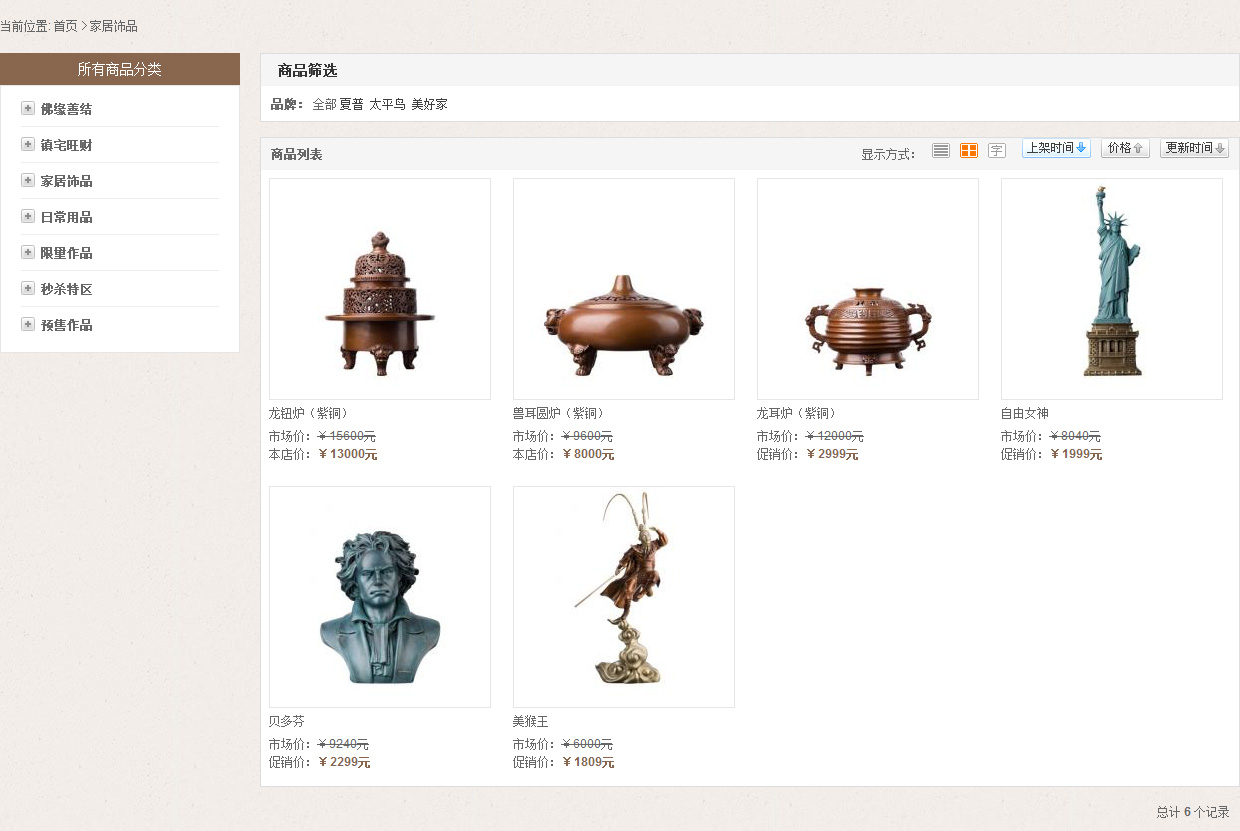
Task: Click product title 龙钮炉（紫铜）
Action: pyautogui.click(x=309, y=413)
